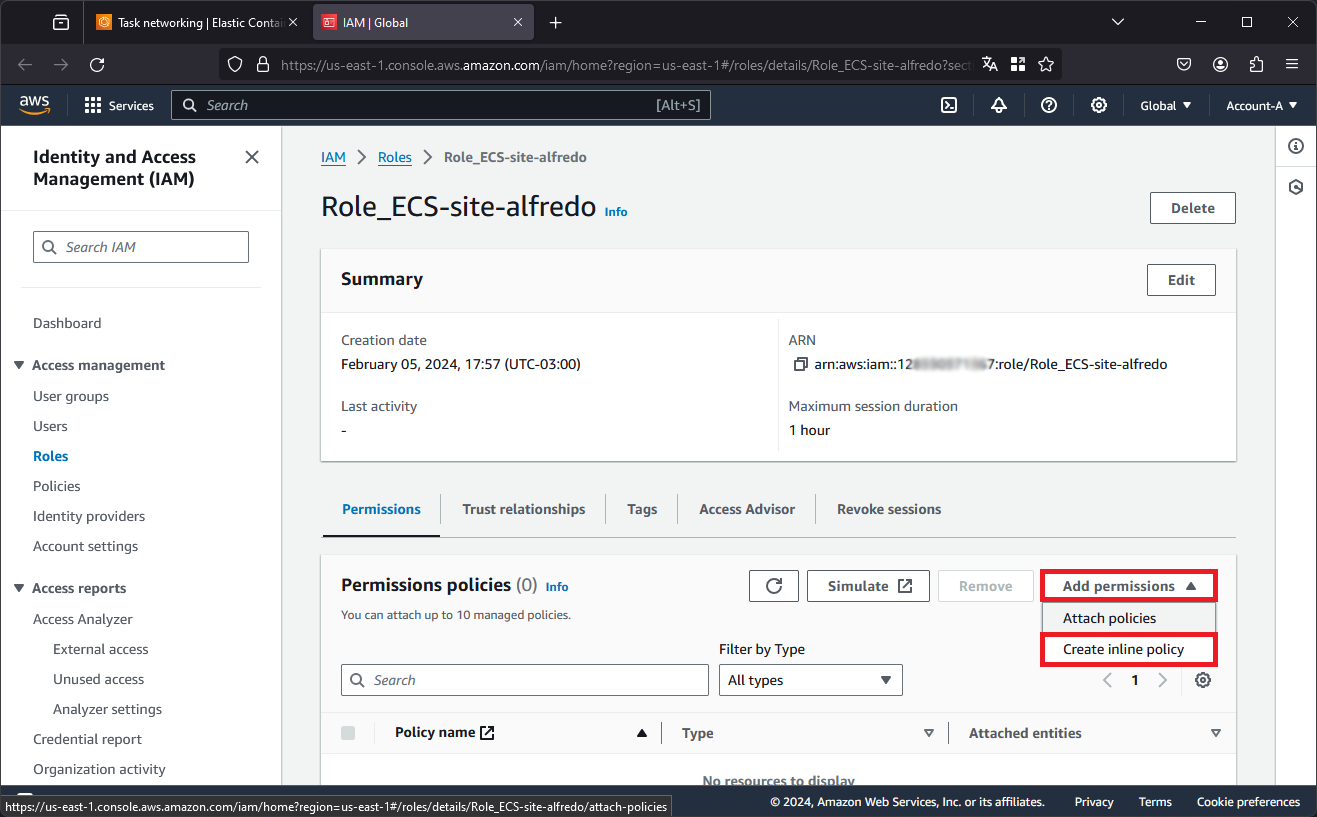Go to previous page of policies
The width and height of the screenshot is (1317, 817).
point(1107,680)
